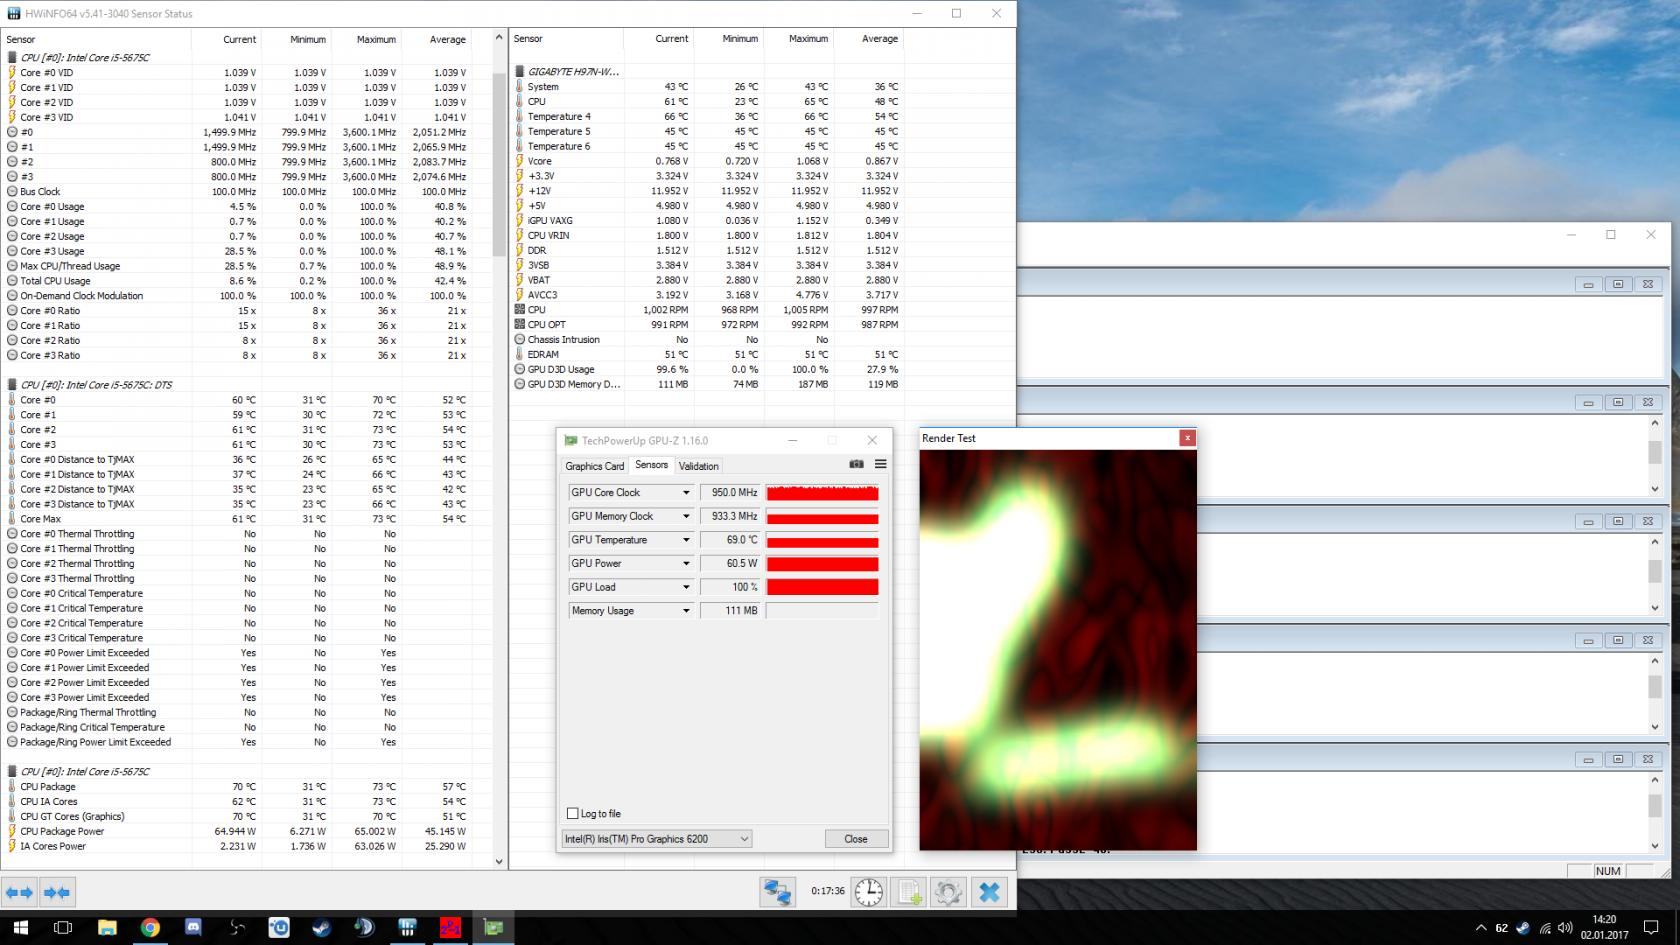
Task: Select the iGPU VAXG row
Action: [x=708, y=220]
